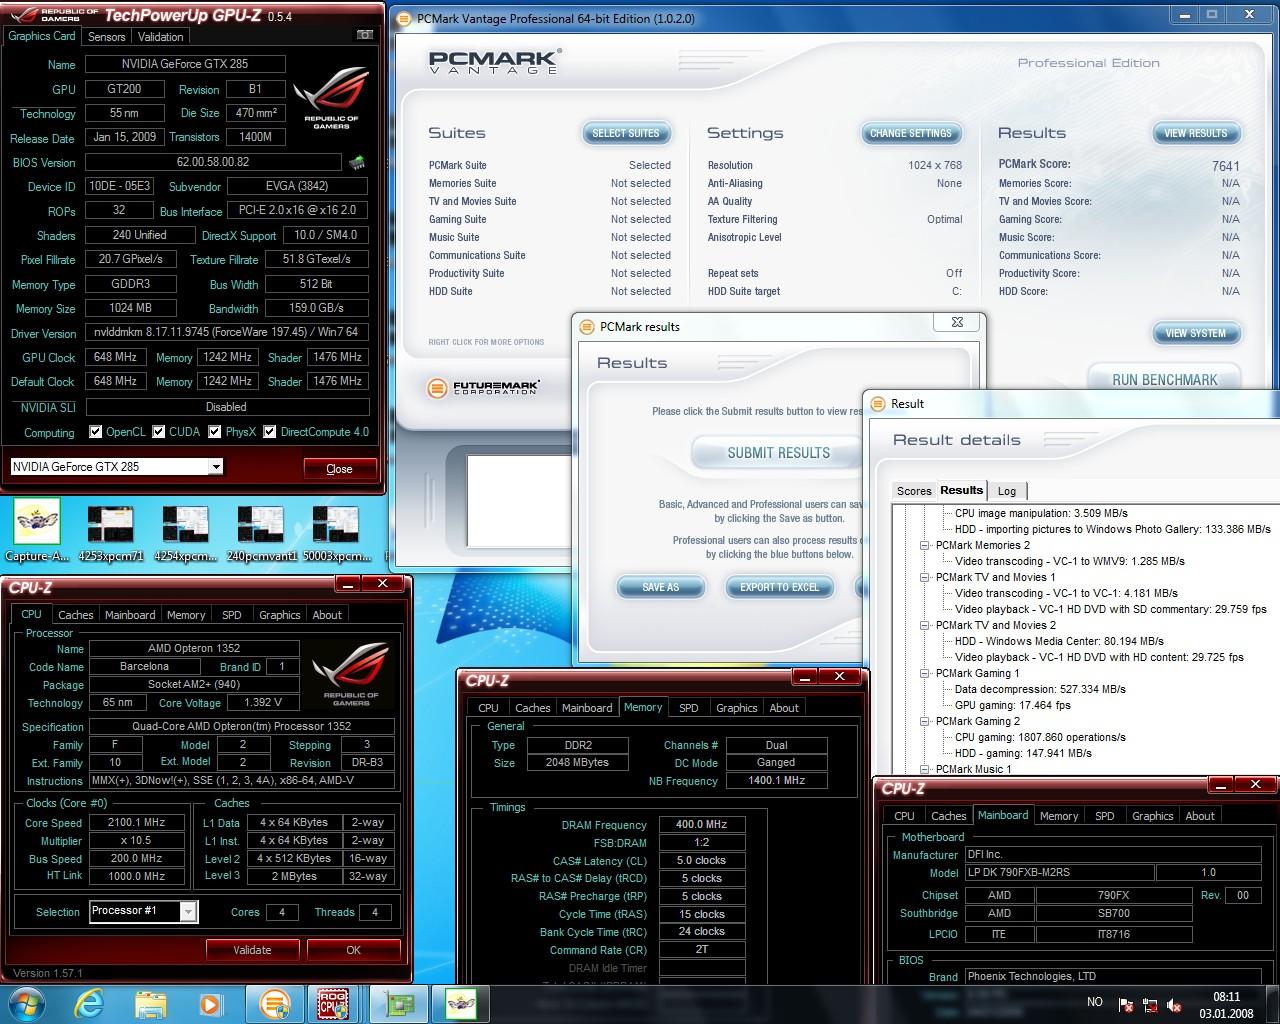Collapse the PCMark TV and Movies 1 node

(x=925, y=577)
